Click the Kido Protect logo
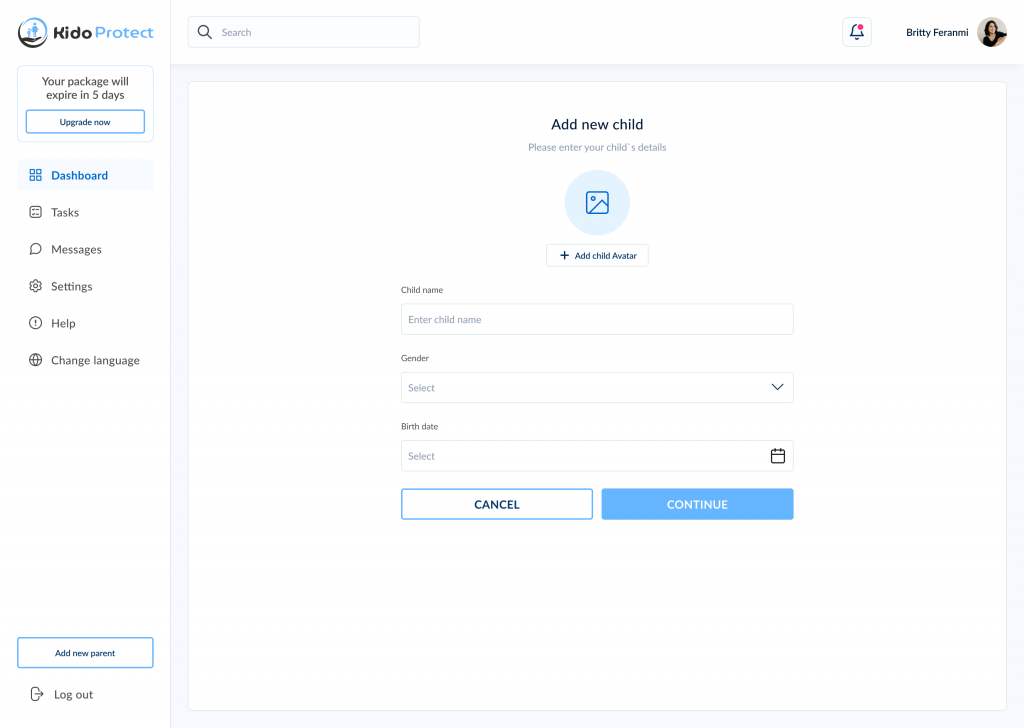Viewport: 1024px width, 728px height. (86, 32)
